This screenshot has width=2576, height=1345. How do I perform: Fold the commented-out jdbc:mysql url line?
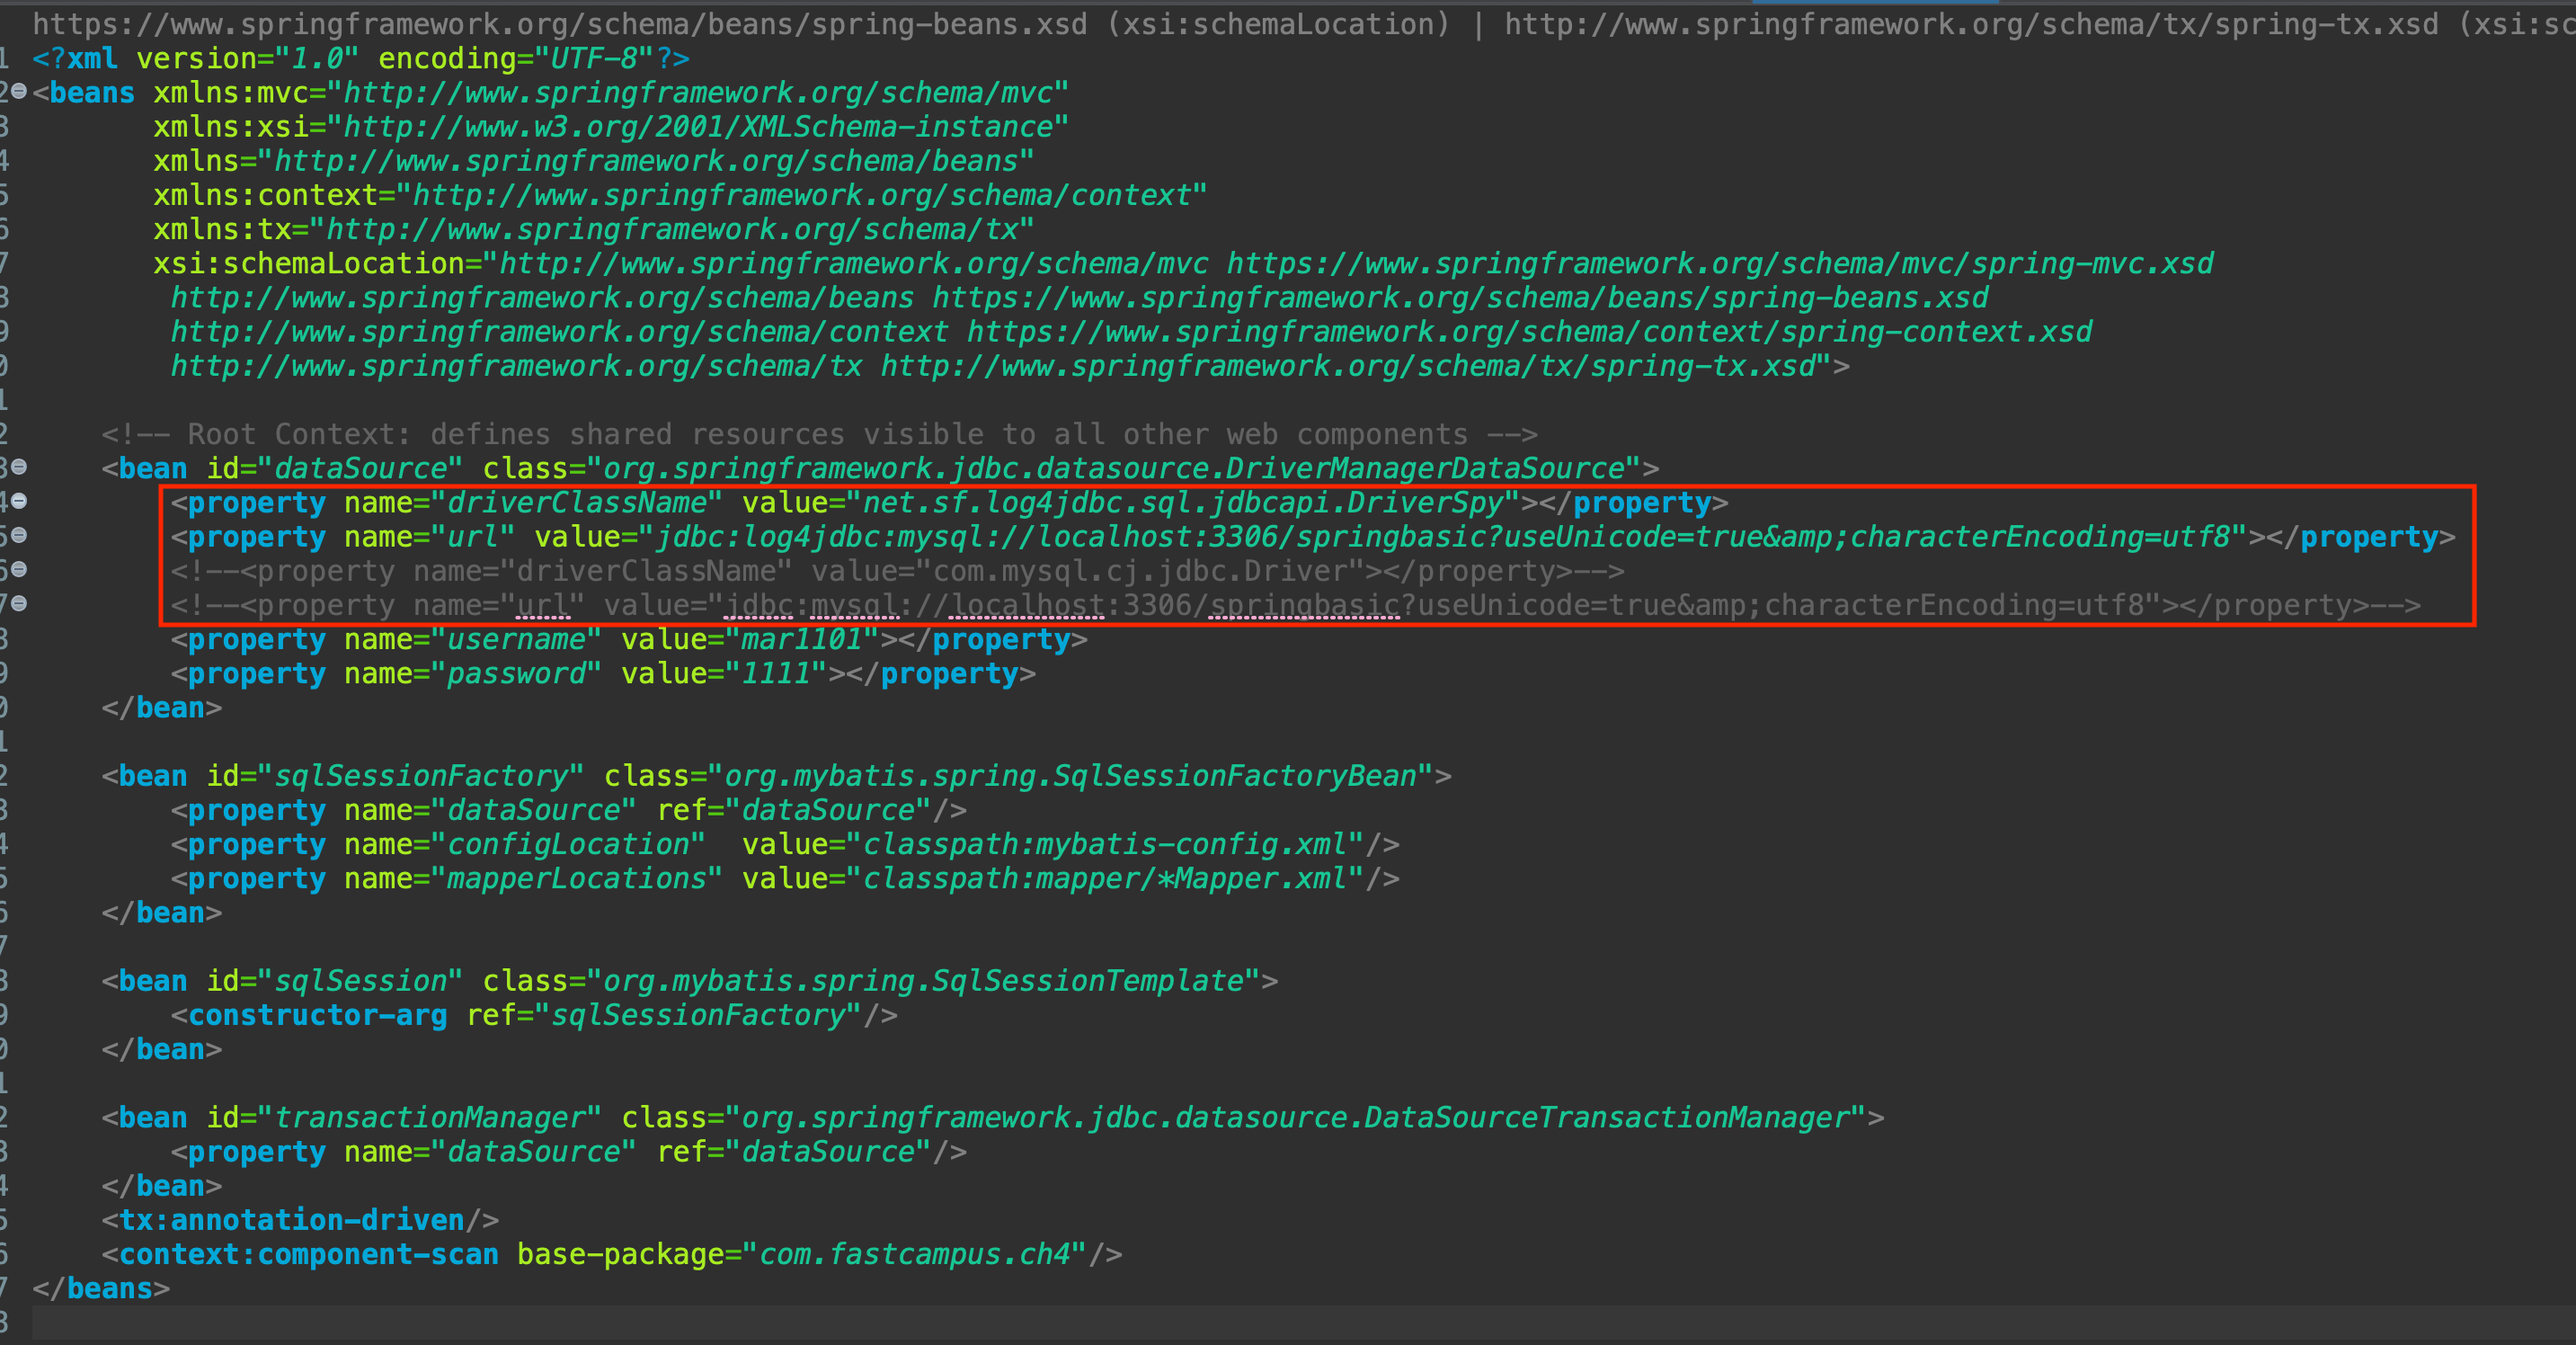point(19,604)
